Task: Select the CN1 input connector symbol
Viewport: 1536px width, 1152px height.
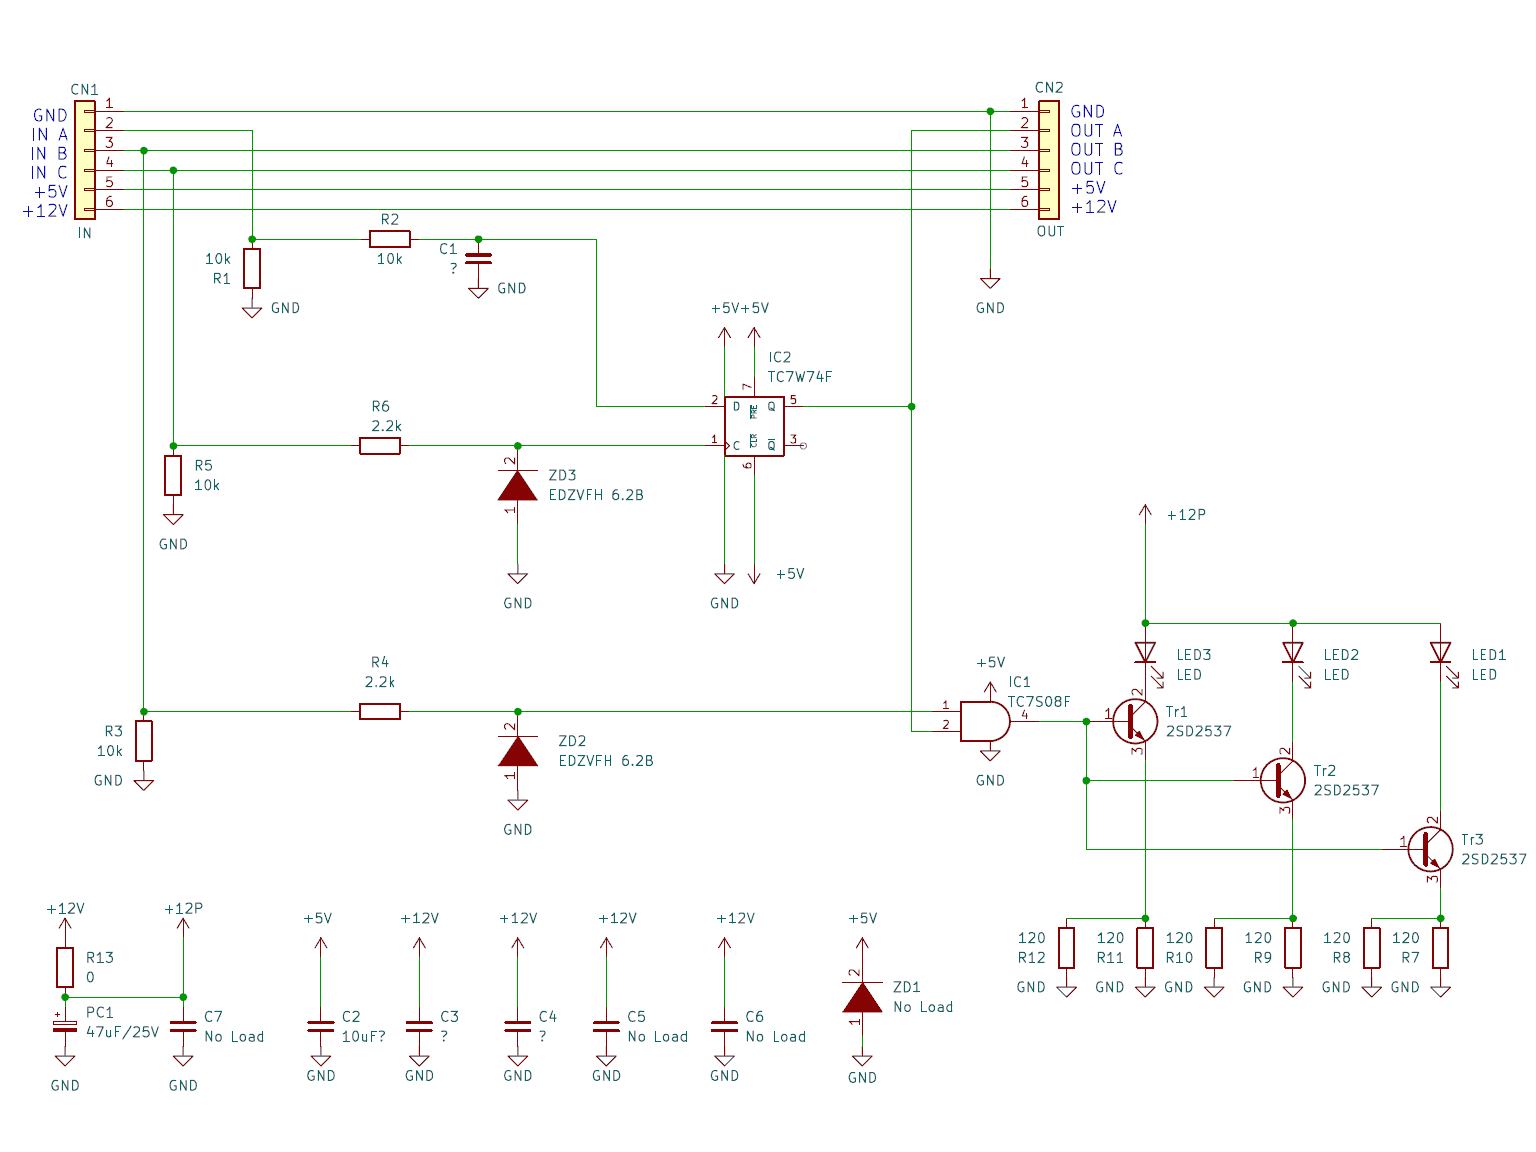Action: (85, 159)
